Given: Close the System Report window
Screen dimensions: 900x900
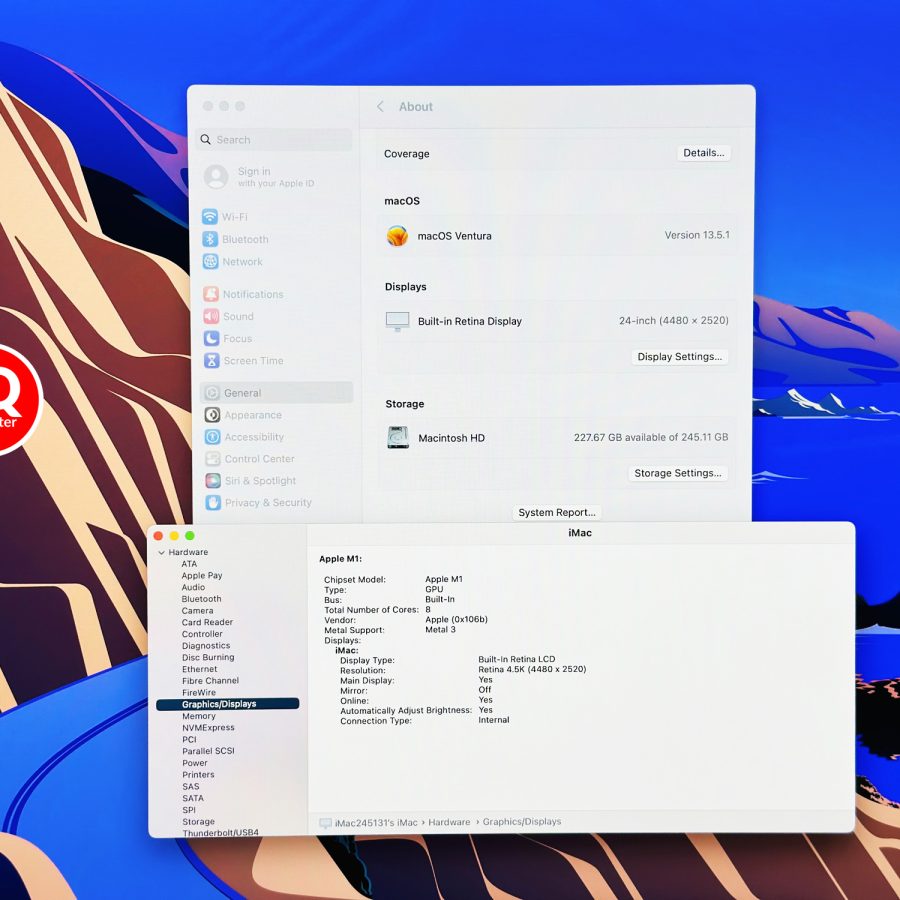Looking at the screenshot, I should coord(158,536).
